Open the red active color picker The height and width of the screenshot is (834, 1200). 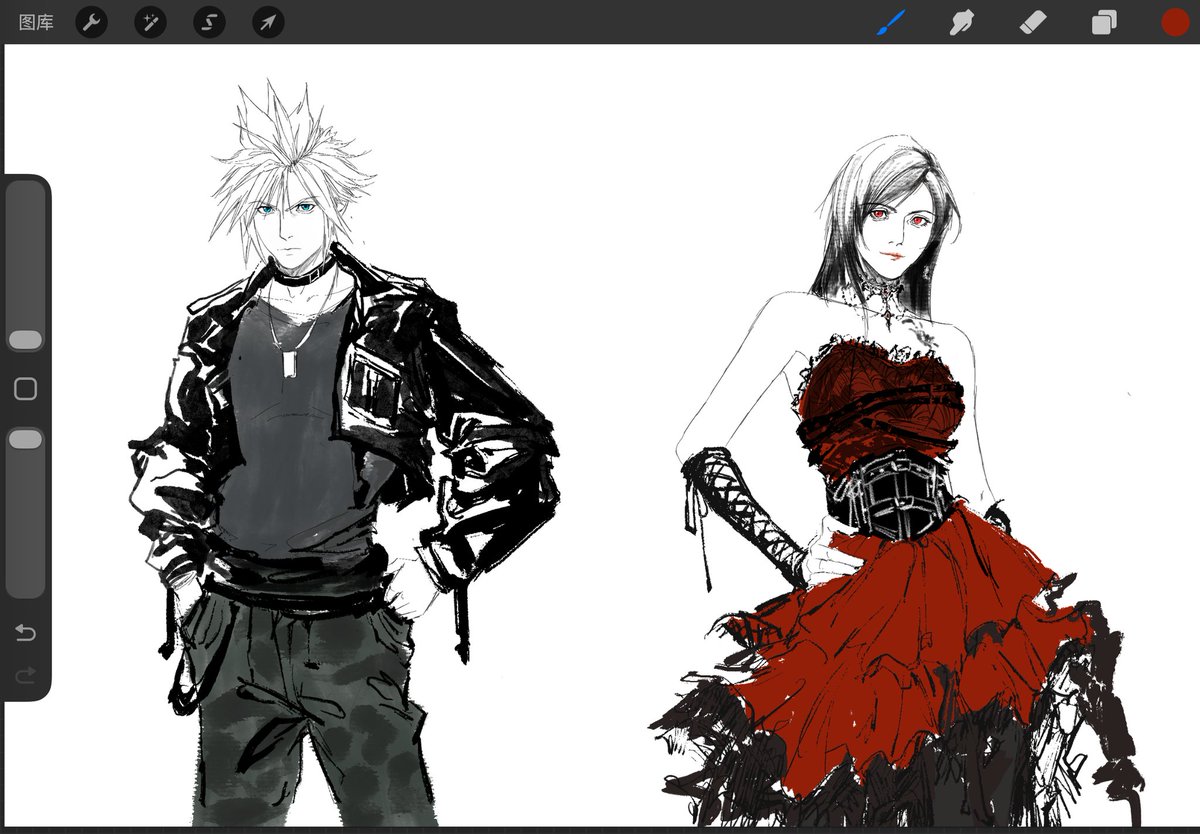1175,22
